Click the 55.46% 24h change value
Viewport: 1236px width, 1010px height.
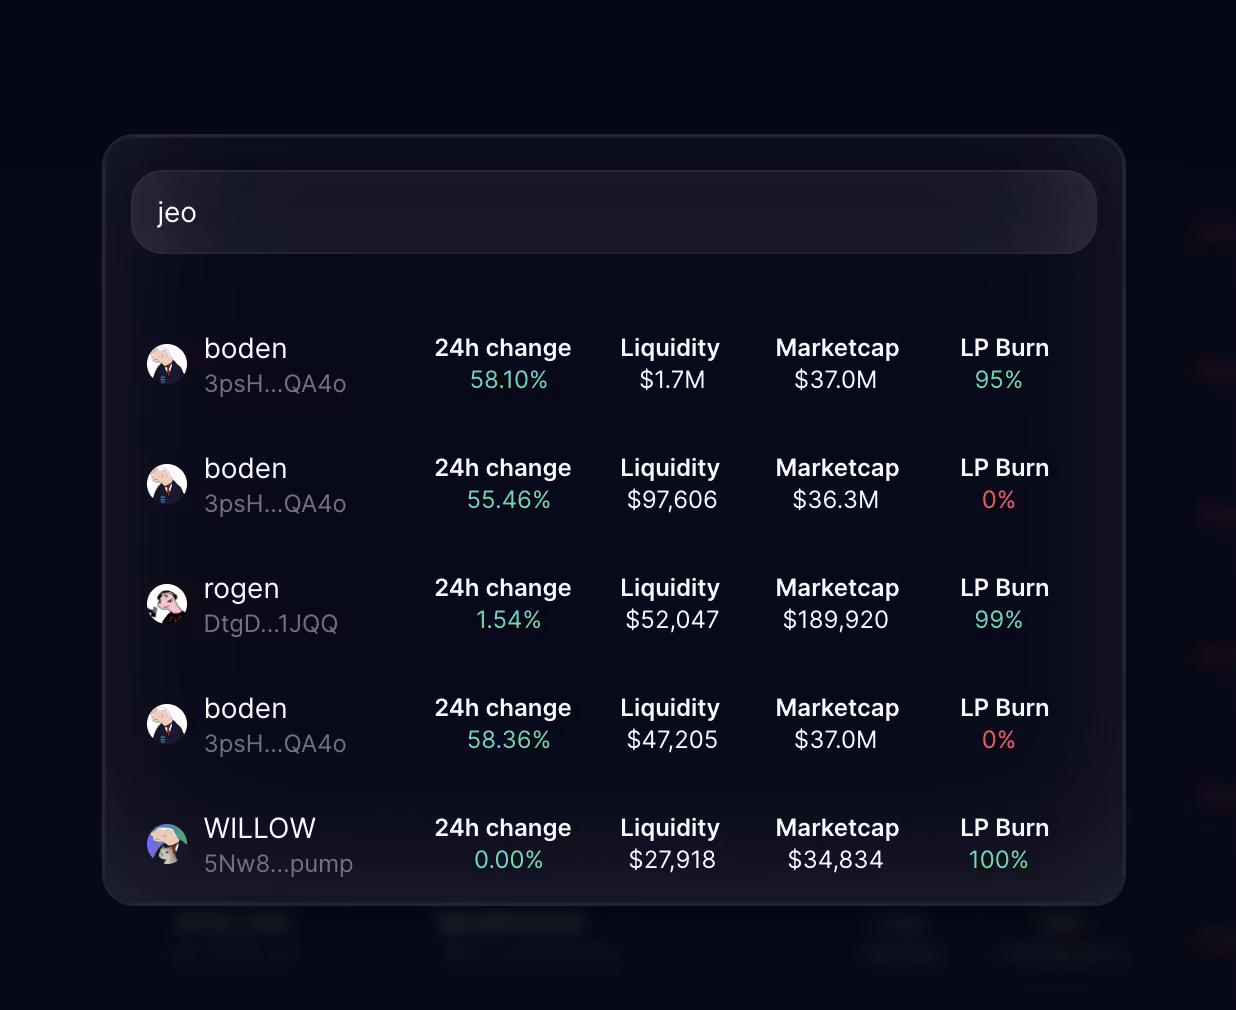point(508,500)
